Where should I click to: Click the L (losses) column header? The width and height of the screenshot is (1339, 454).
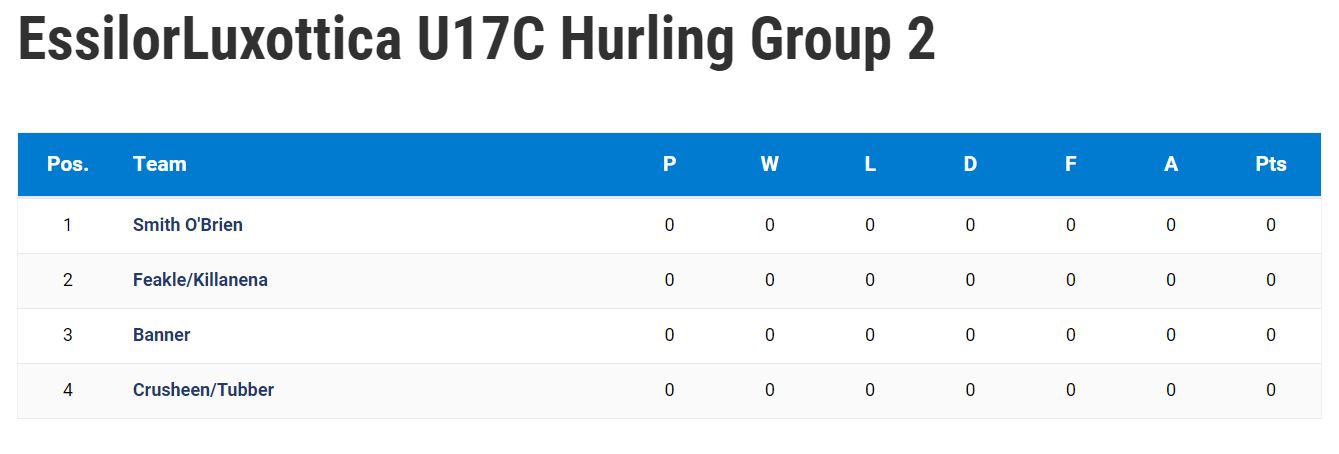tap(870, 164)
